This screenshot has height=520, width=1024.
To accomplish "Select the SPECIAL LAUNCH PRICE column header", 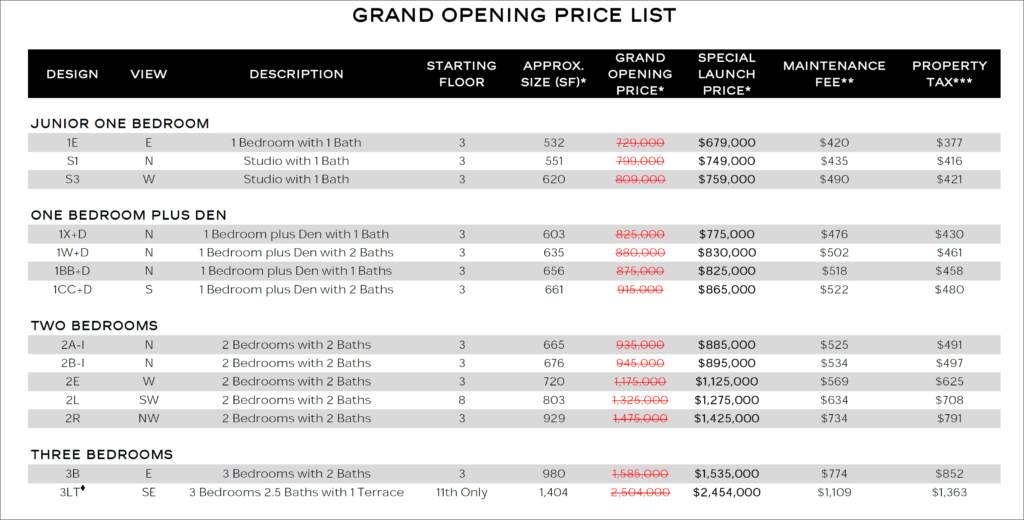I will coord(726,74).
